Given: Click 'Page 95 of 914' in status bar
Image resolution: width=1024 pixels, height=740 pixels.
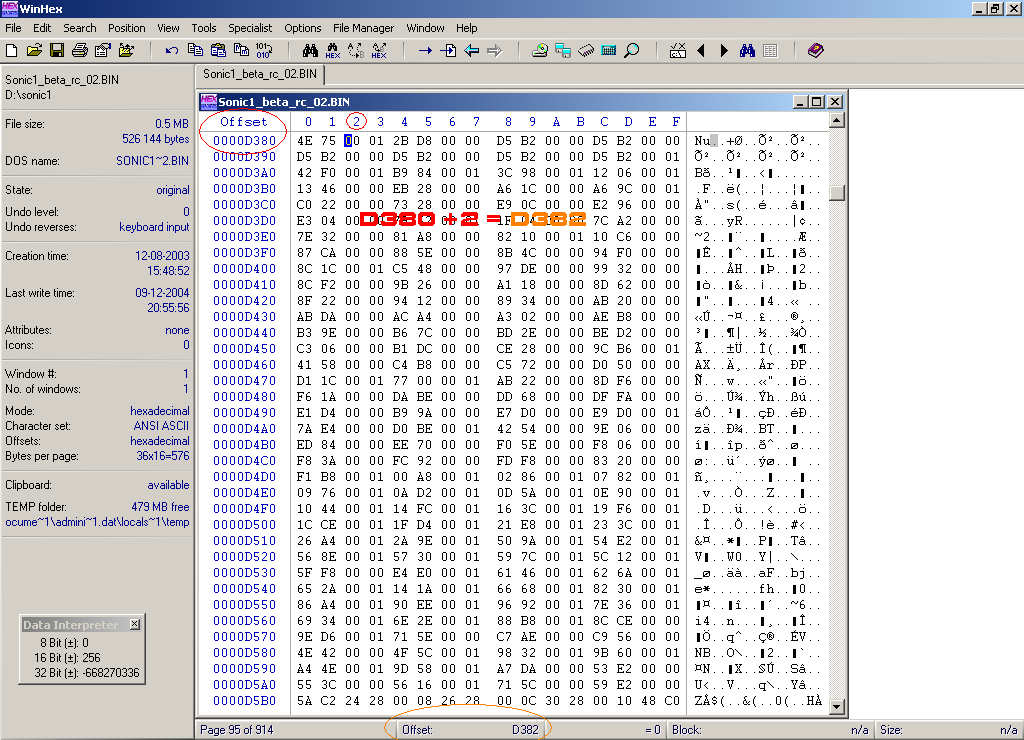Looking at the screenshot, I should pos(236,730).
